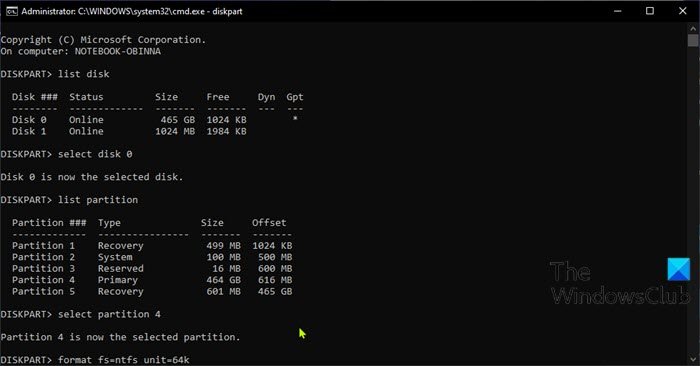The height and width of the screenshot is (366, 700).
Task: Click the 'Status' column header
Action: pyautogui.click(x=86, y=97)
